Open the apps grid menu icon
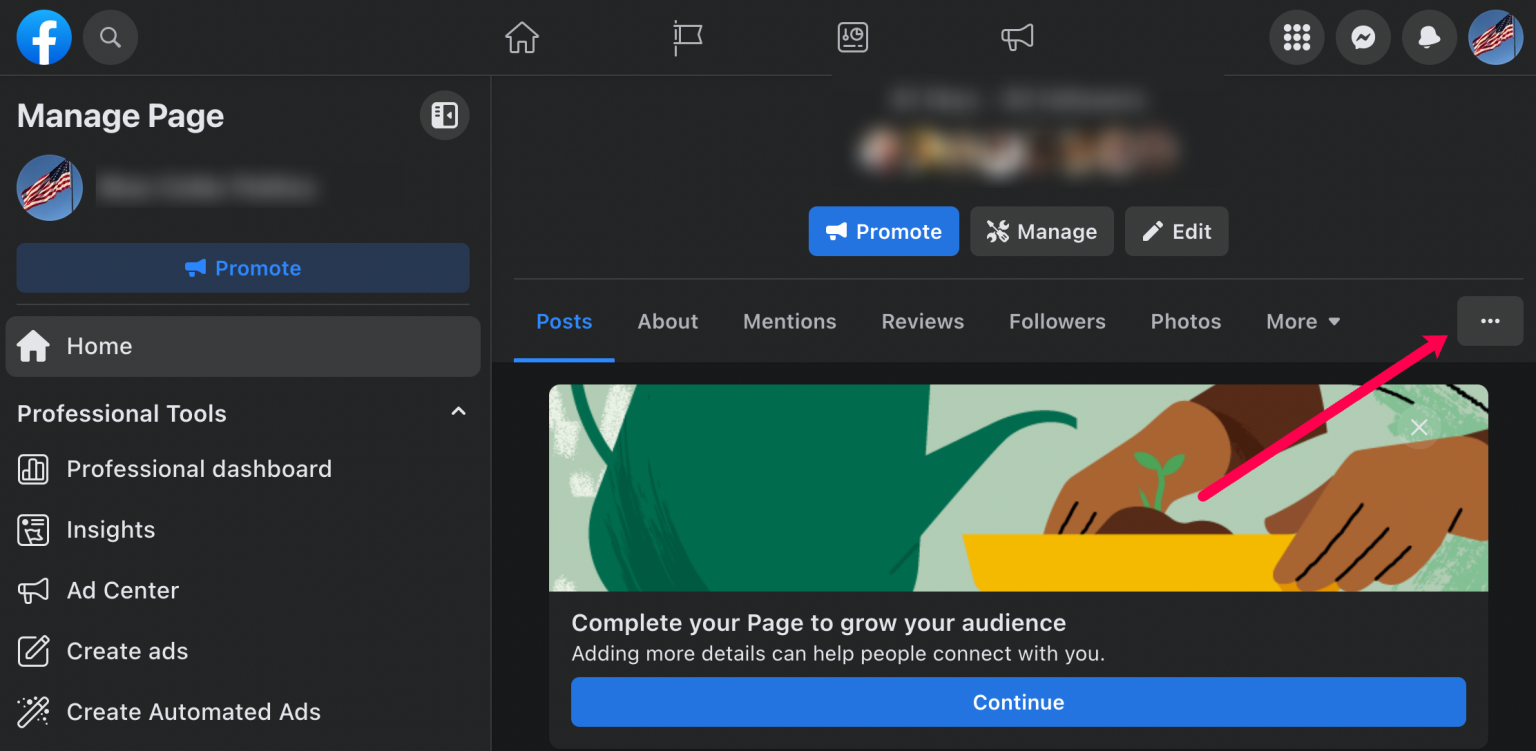 click(x=1297, y=37)
